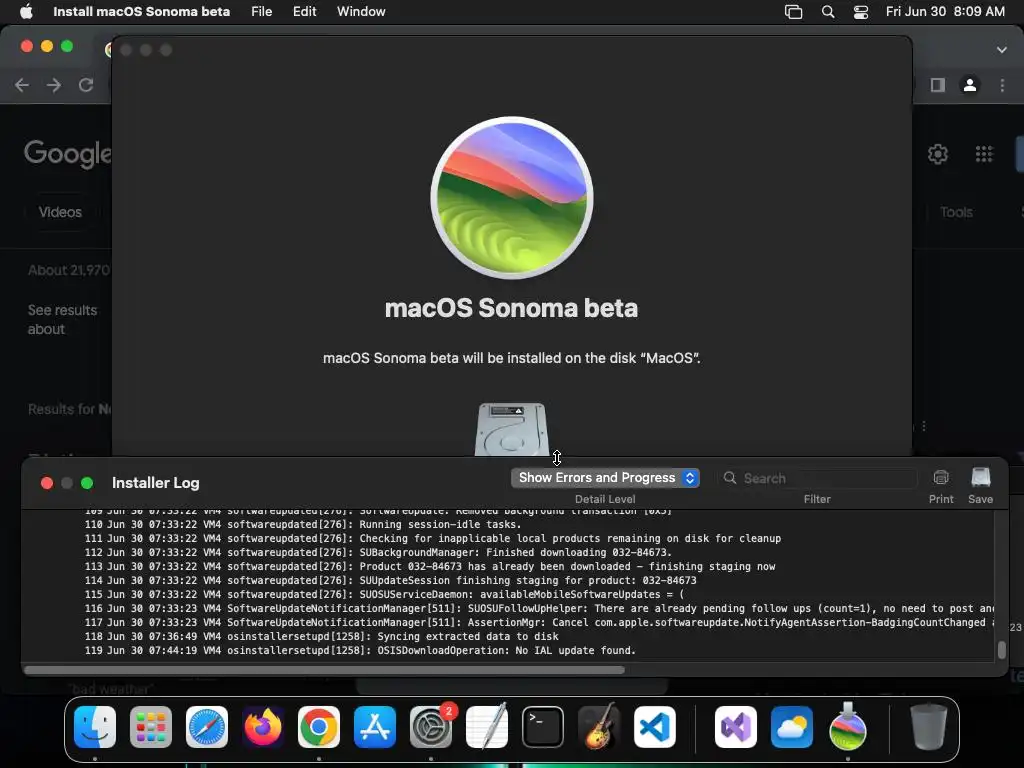Image resolution: width=1024 pixels, height=768 pixels.
Task: Click the Installer Log vertical scrollbar thumb
Action: tap(1001, 650)
